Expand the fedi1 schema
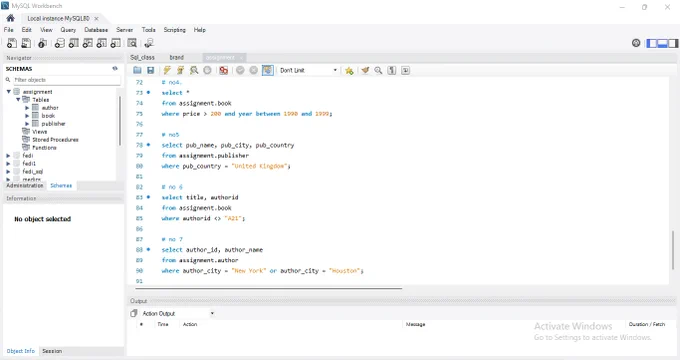 8,164
